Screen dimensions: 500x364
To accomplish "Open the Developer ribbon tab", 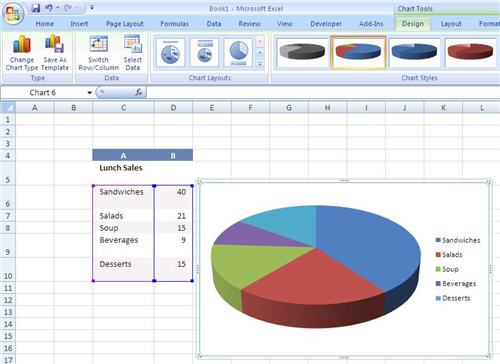I will pos(326,24).
